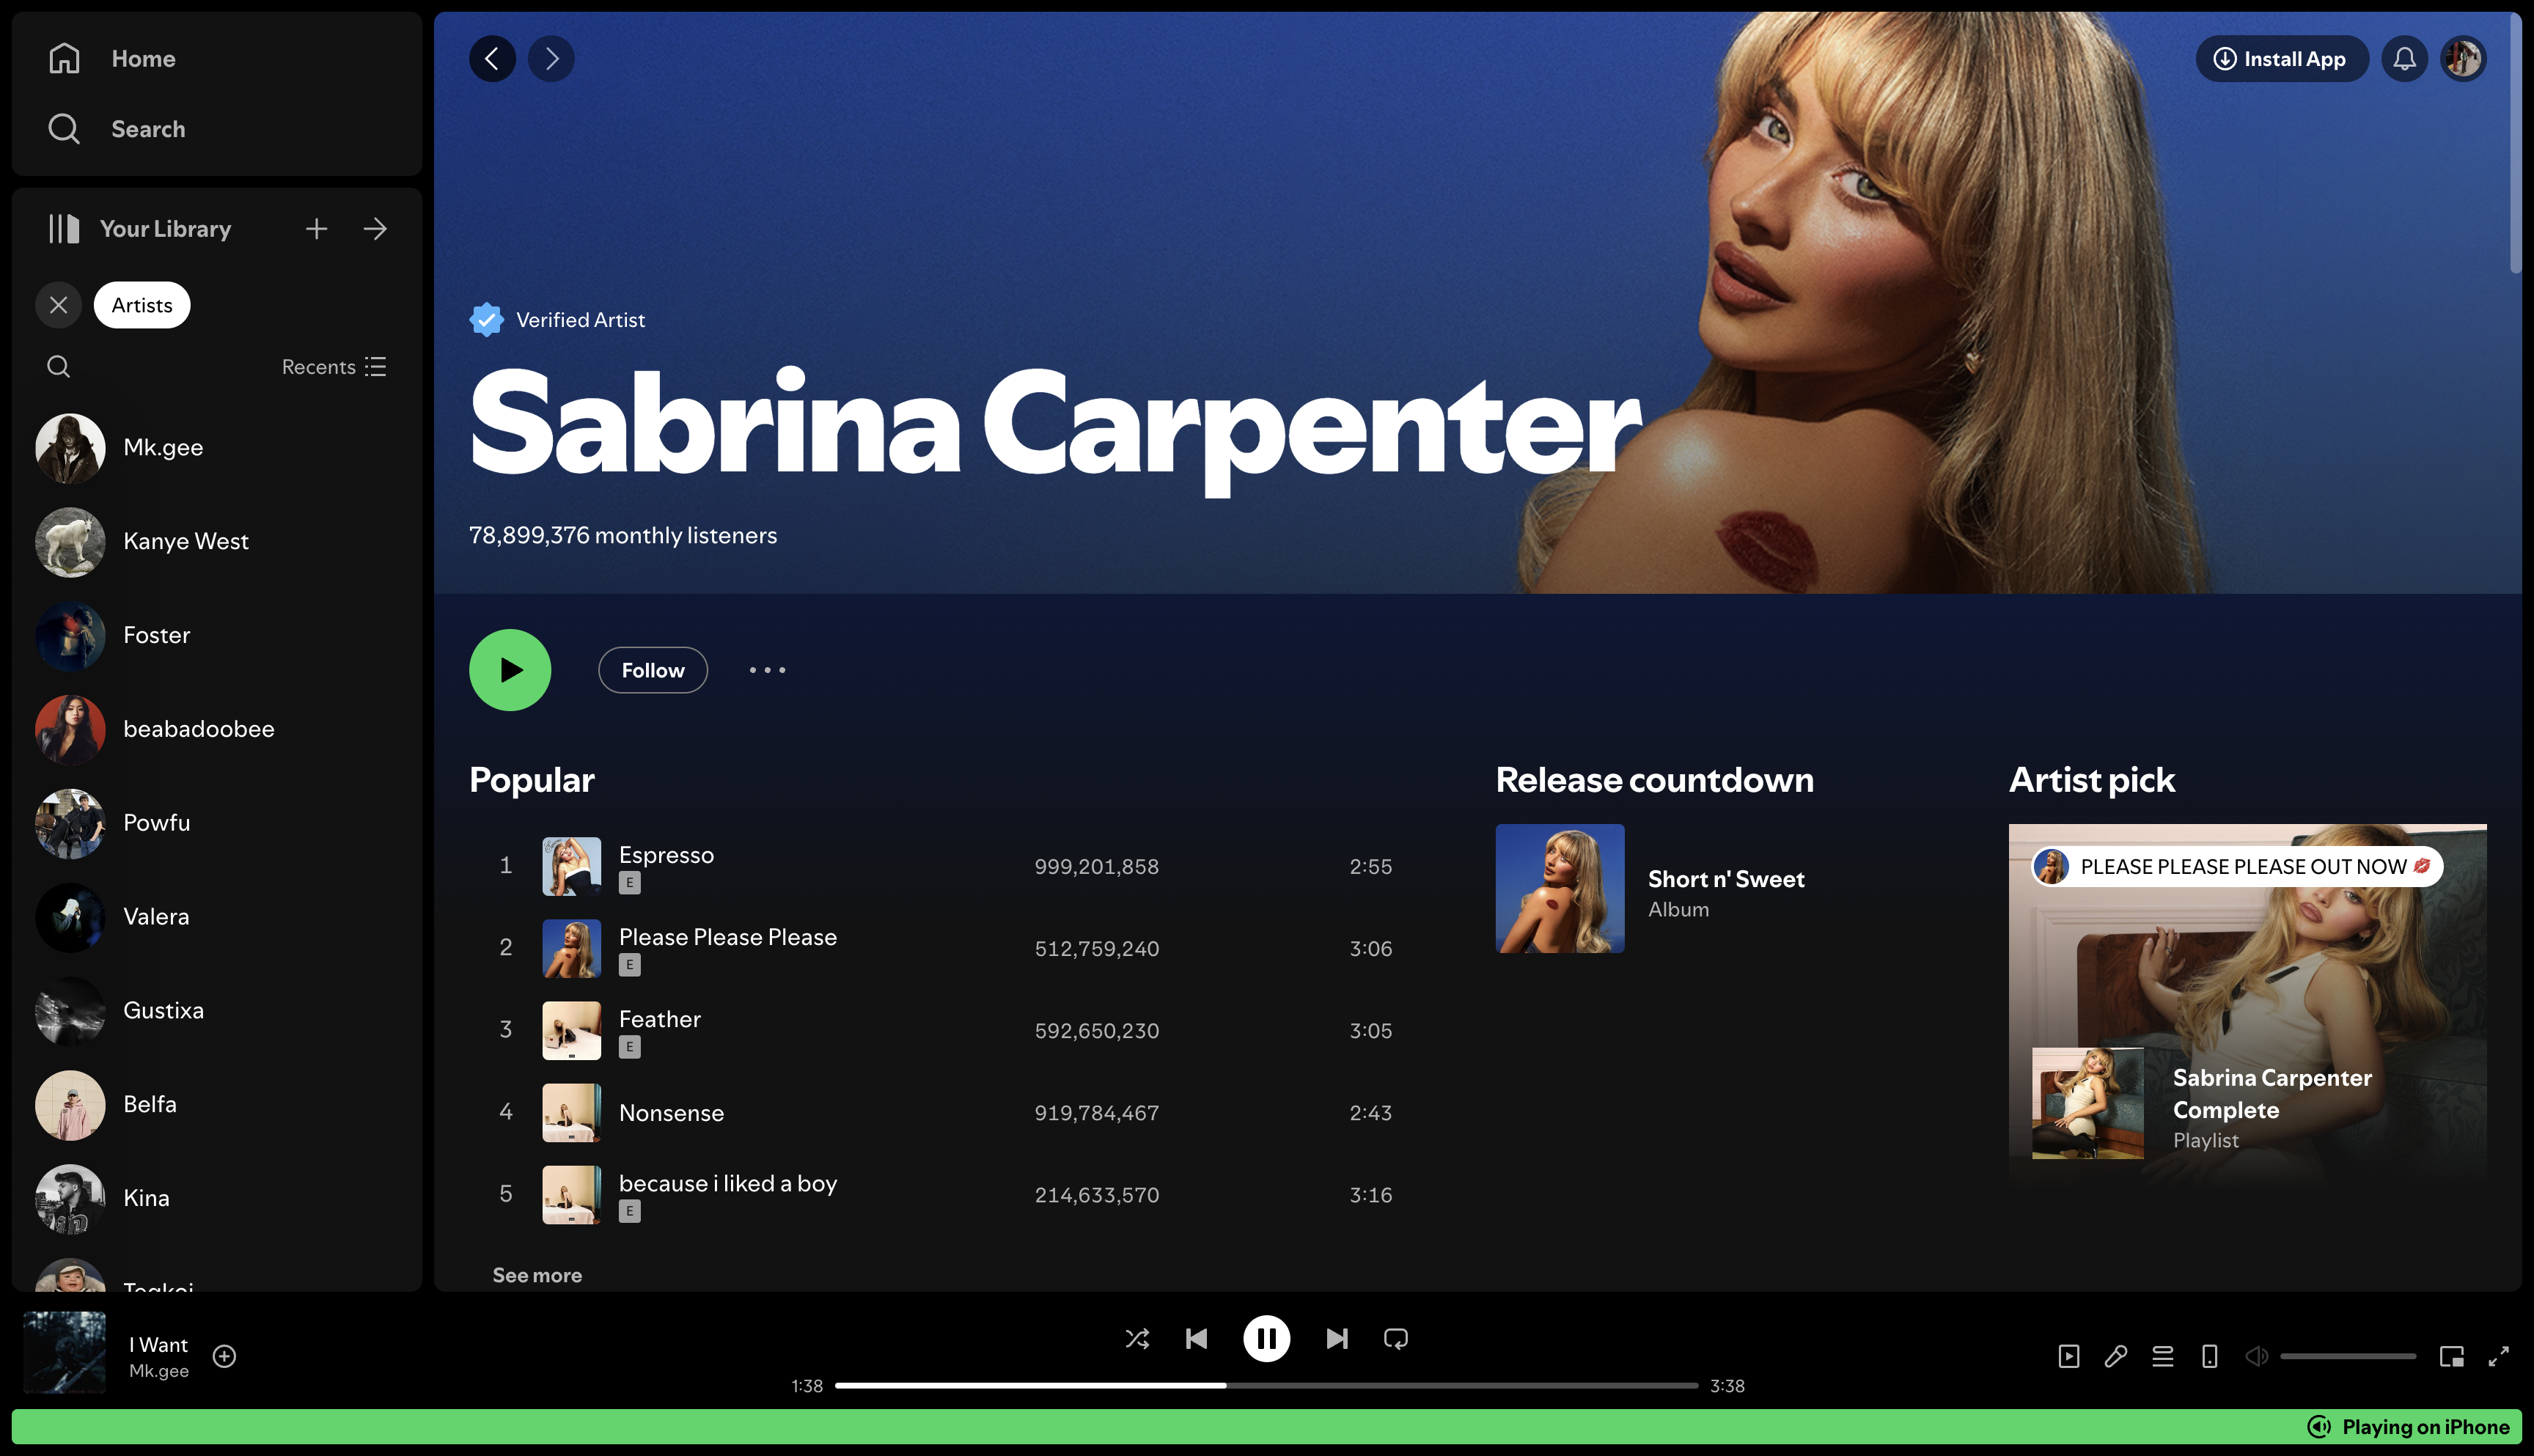Open Powfu in the library
The image size is (2534, 1456).
click(x=217, y=824)
